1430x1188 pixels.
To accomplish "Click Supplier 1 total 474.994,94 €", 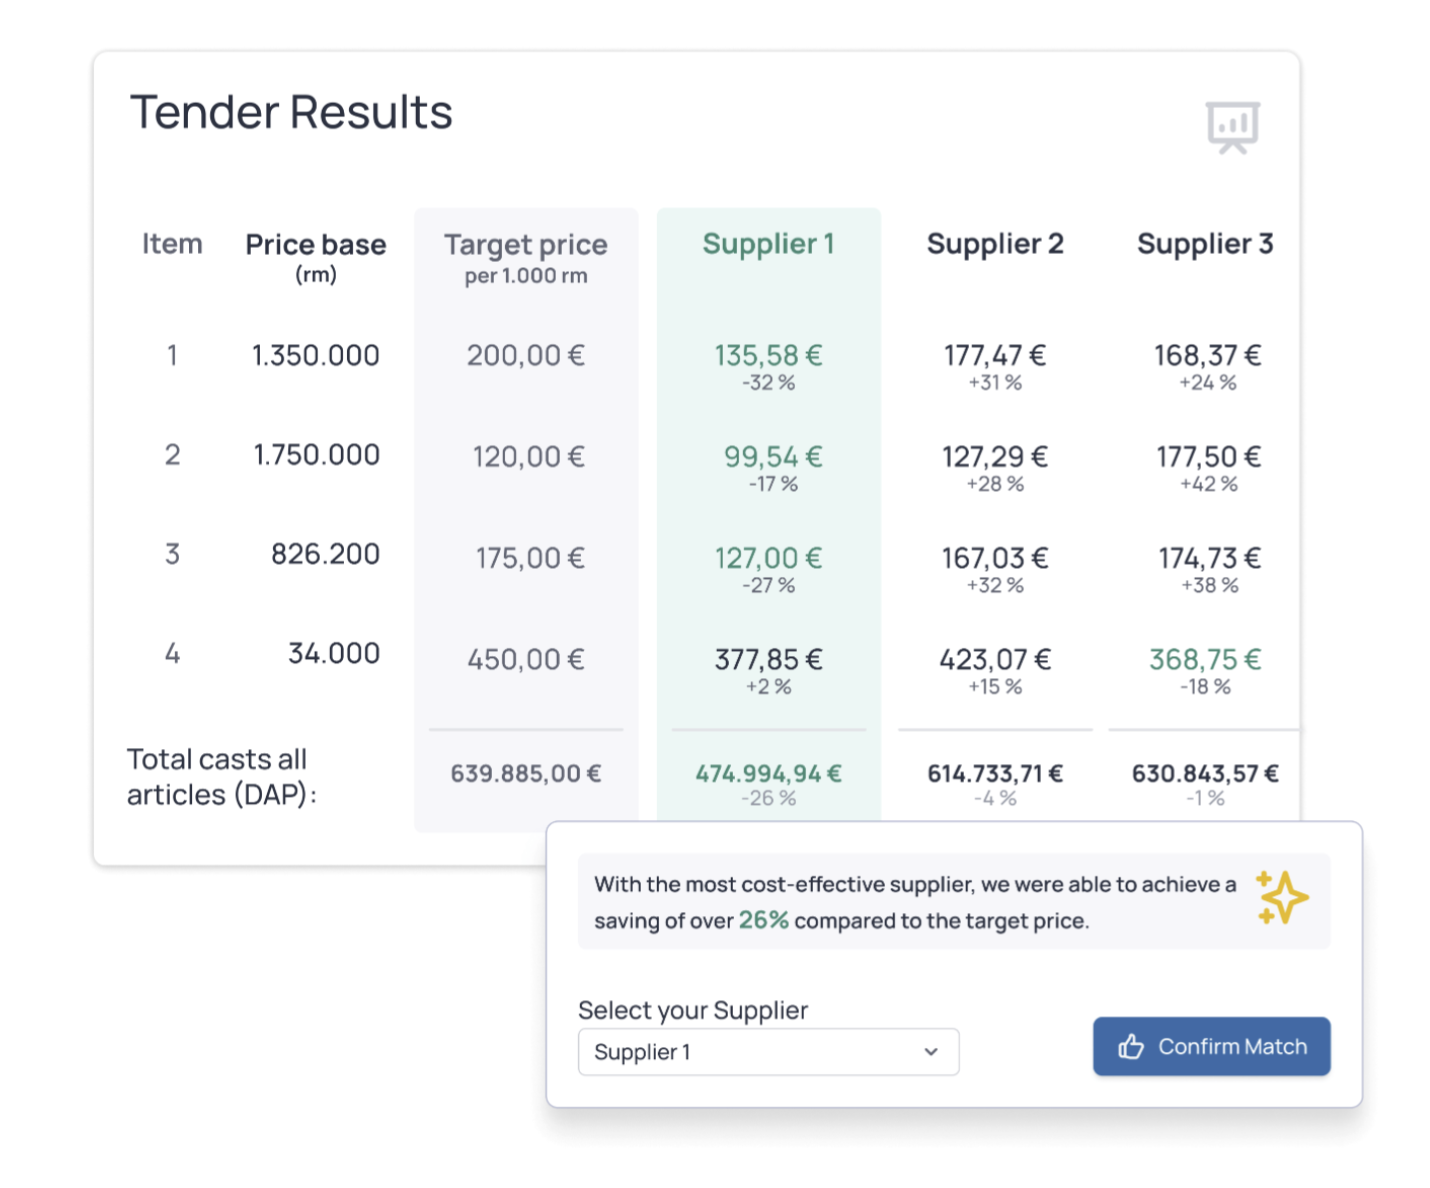I will [768, 774].
